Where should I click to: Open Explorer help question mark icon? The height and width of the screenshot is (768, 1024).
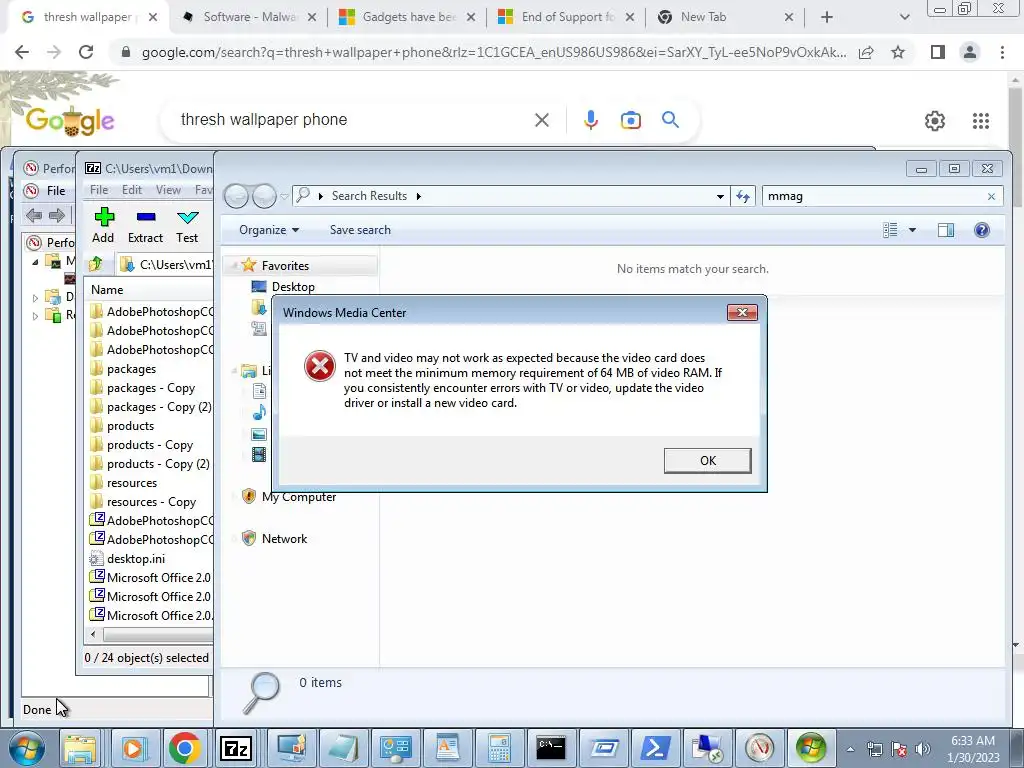coord(981,230)
